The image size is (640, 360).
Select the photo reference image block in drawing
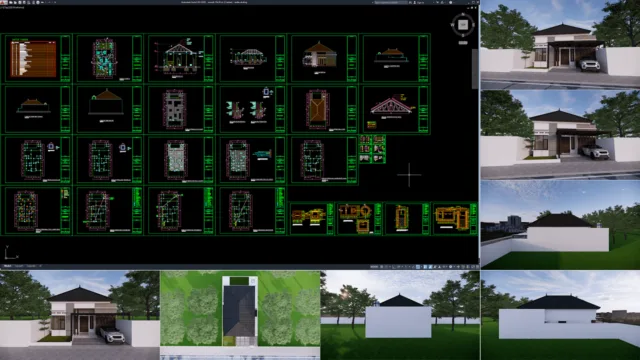coord(372,149)
